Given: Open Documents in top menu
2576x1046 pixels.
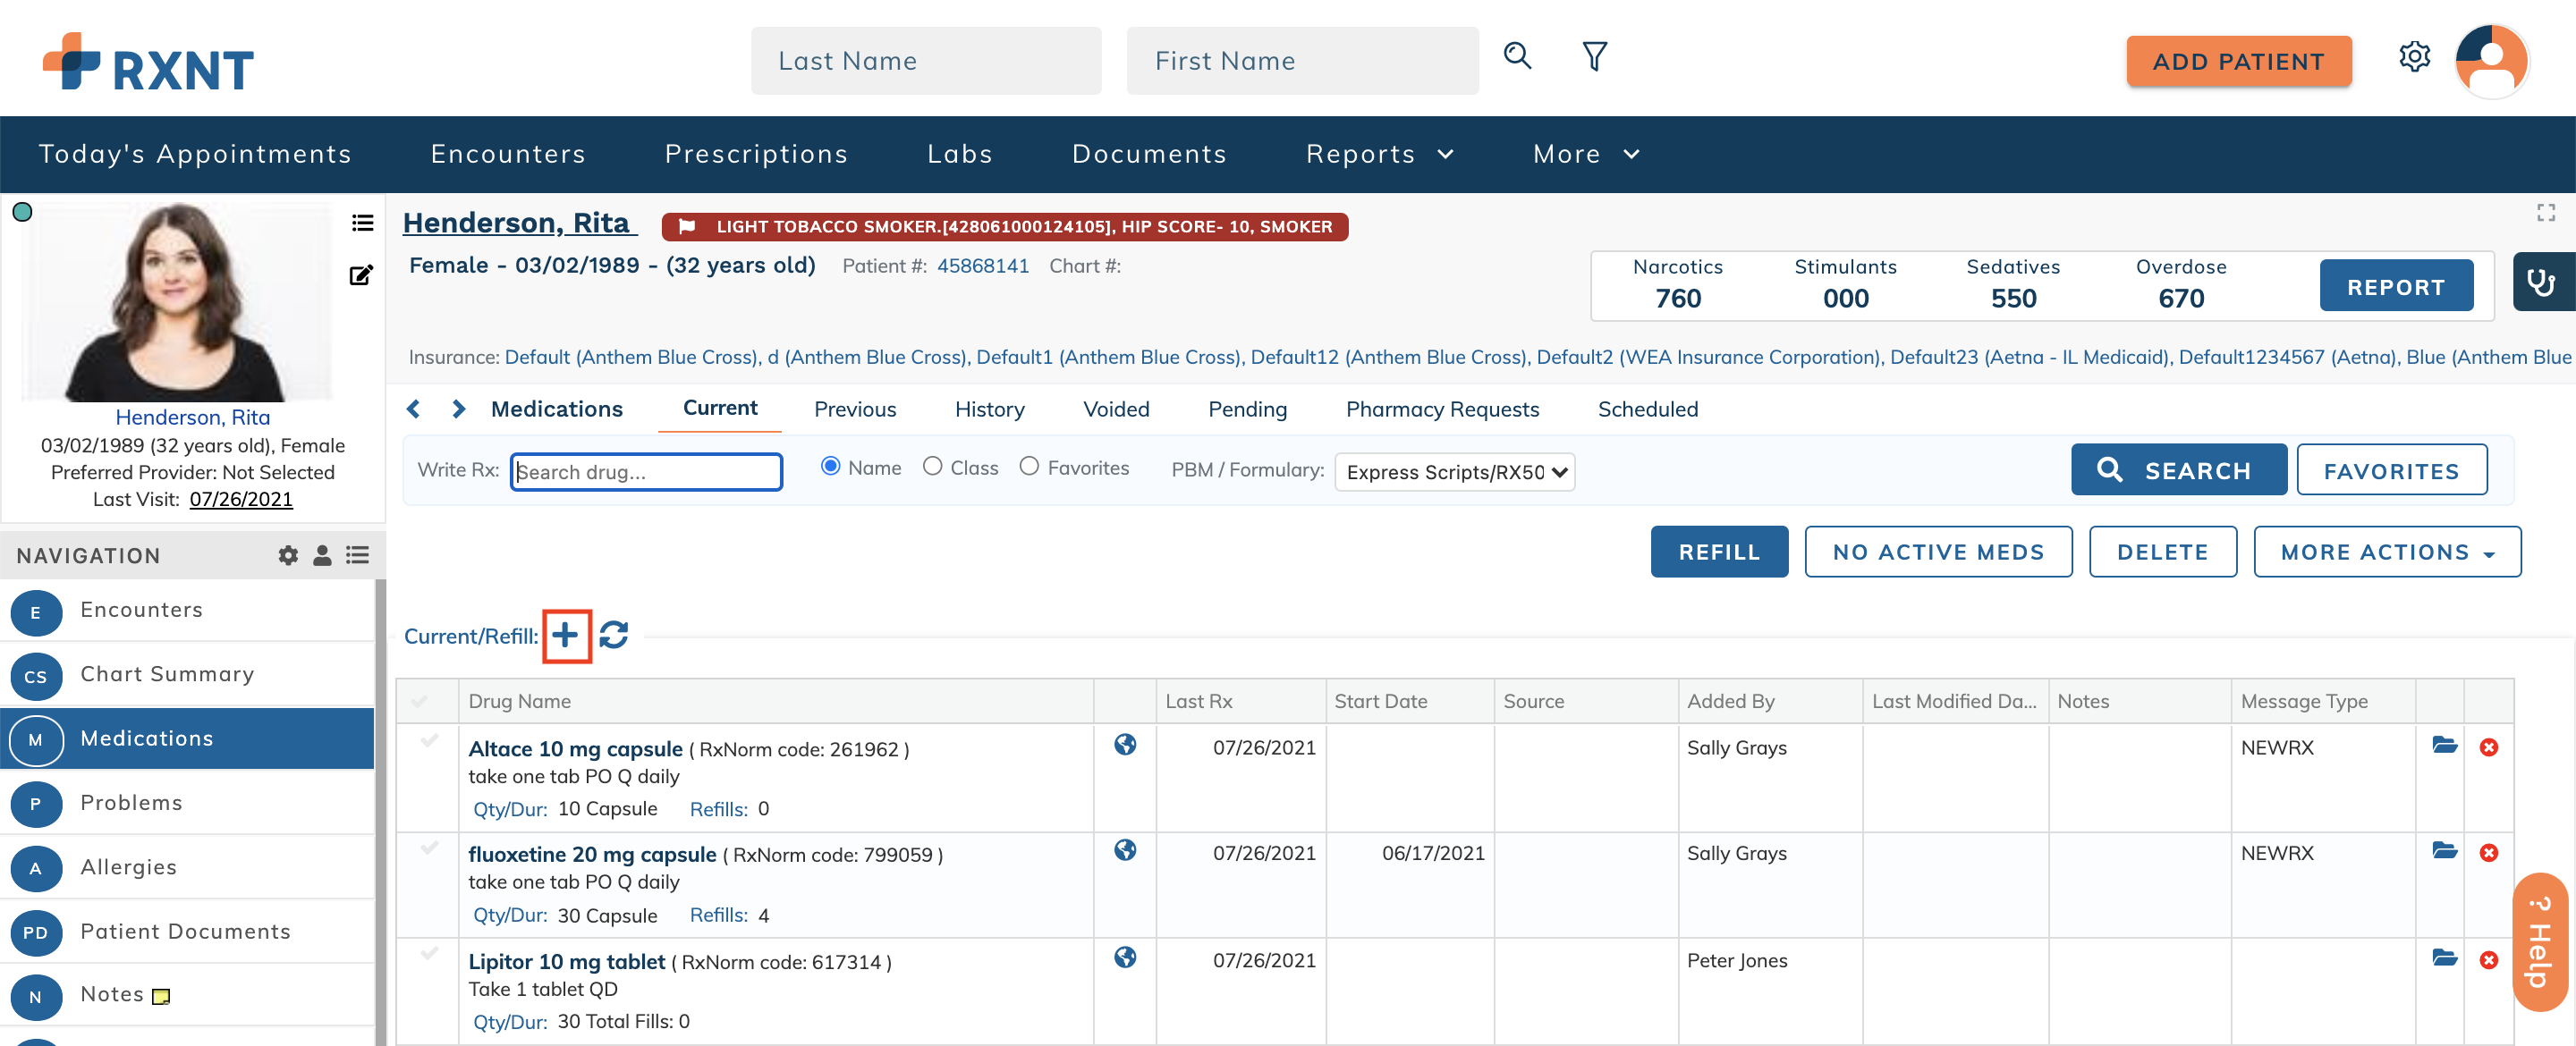Looking at the screenshot, I should [x=1149, y=154].
